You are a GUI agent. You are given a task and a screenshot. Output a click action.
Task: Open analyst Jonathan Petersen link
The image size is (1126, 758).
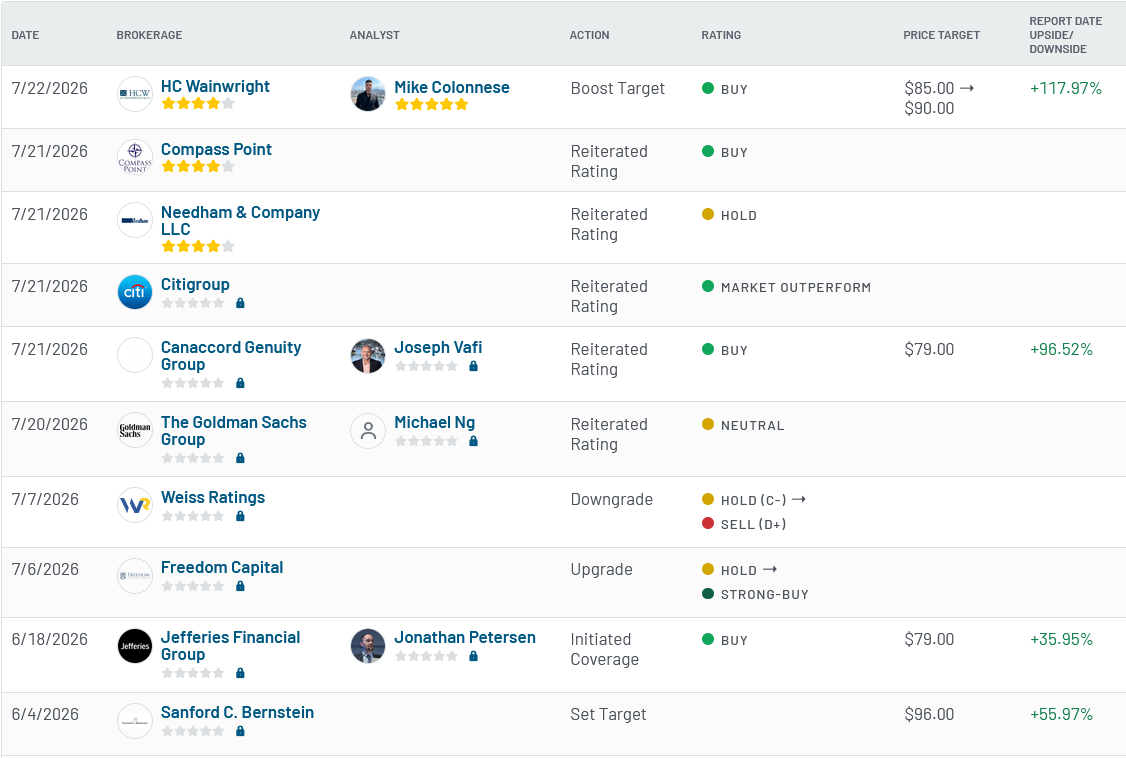[465, 637]
